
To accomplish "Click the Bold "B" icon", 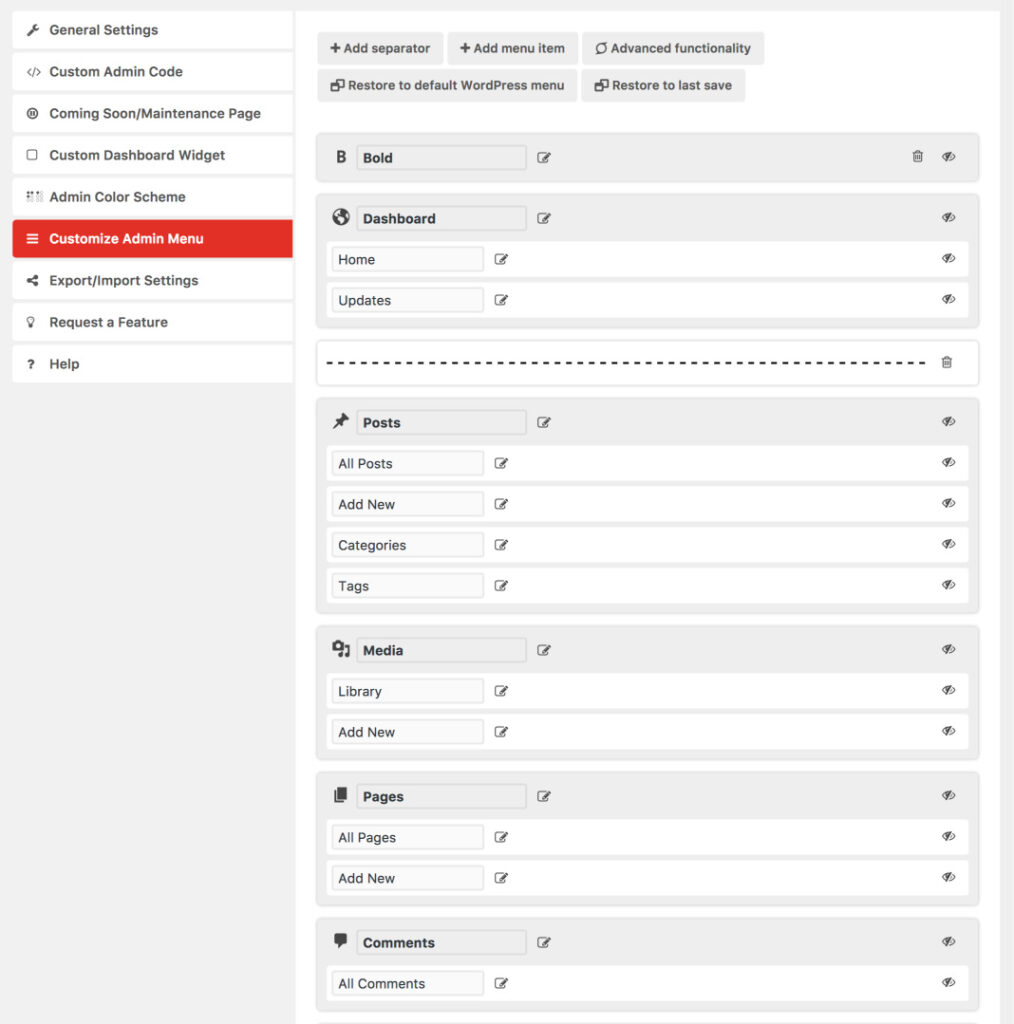I will [340, 157].
